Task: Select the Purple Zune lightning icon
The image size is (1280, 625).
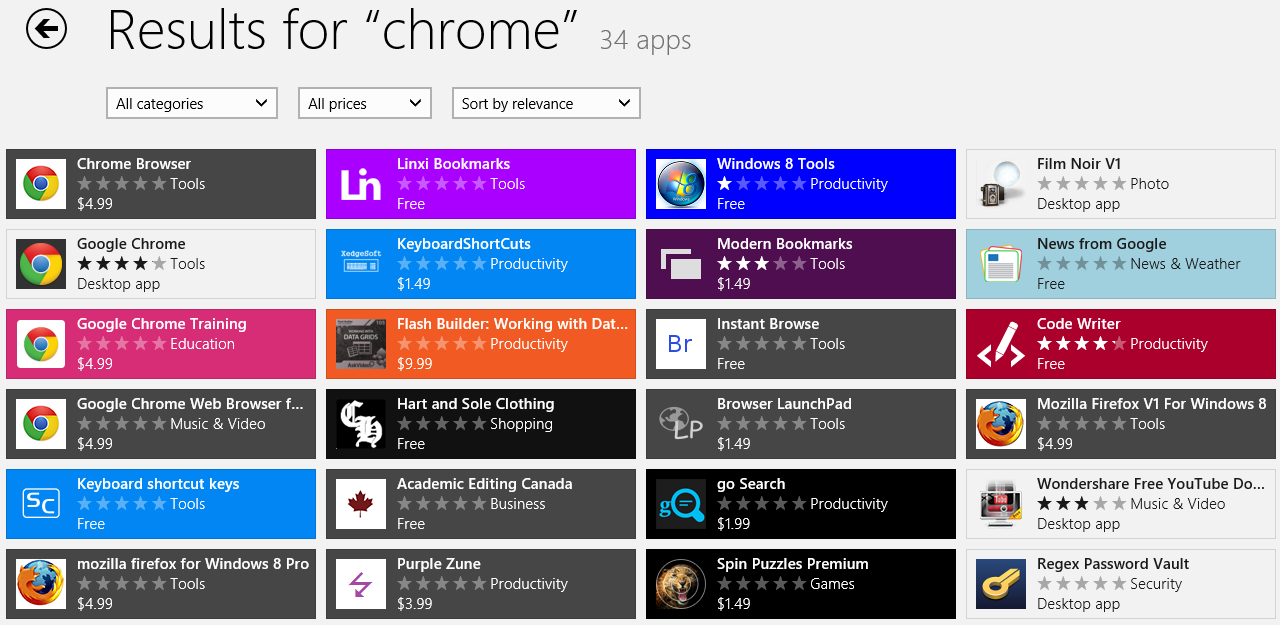Action: click(360, 583)
